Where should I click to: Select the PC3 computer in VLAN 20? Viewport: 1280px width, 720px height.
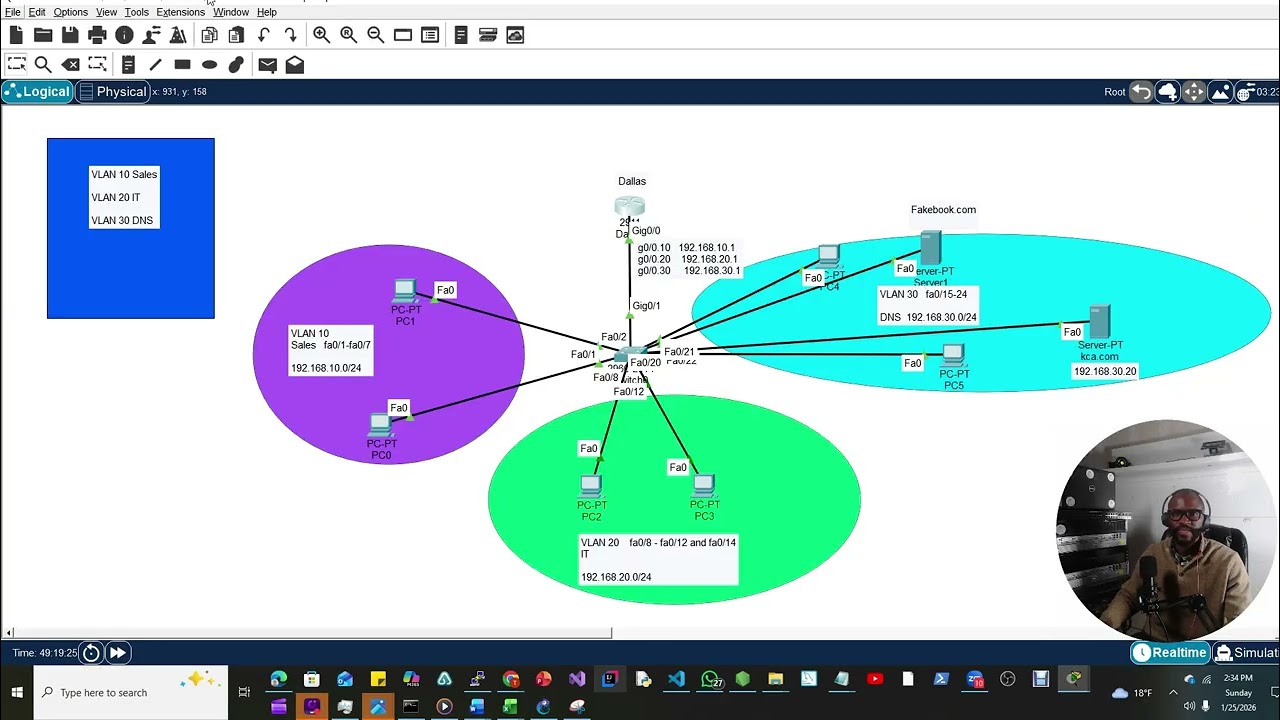click(704, 486)
